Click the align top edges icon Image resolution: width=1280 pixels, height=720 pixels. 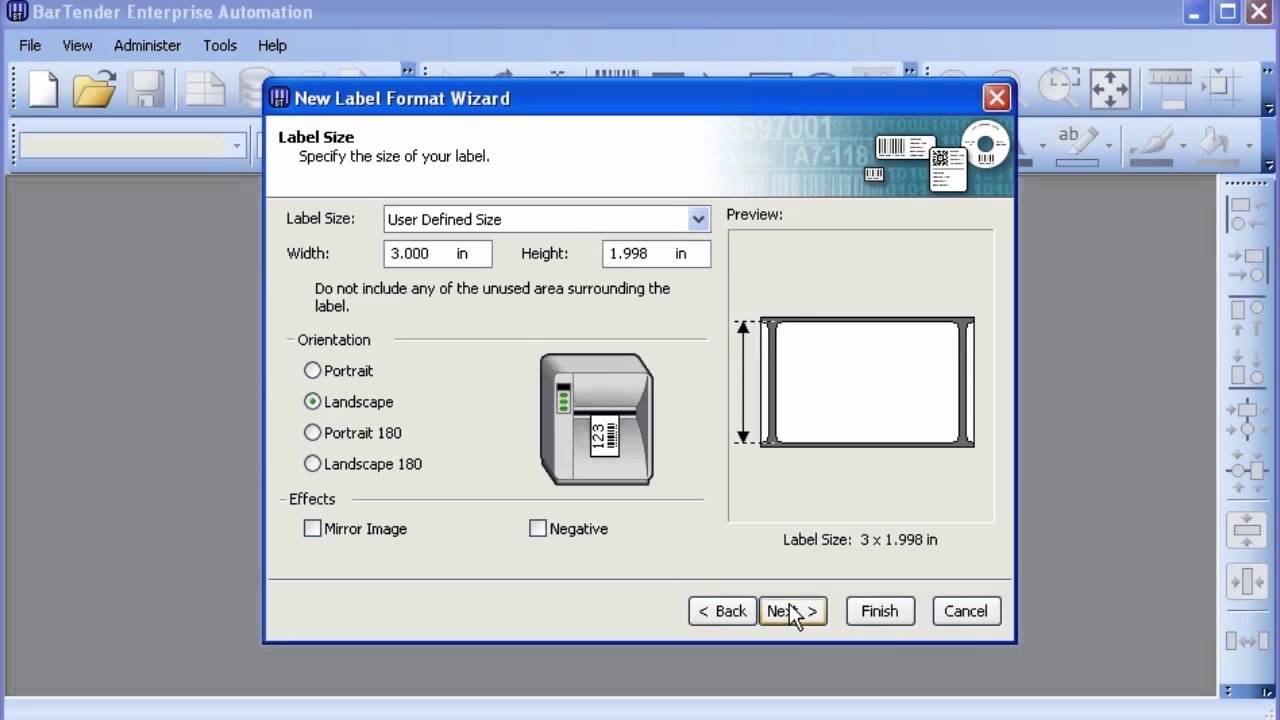coord(1247,317)
